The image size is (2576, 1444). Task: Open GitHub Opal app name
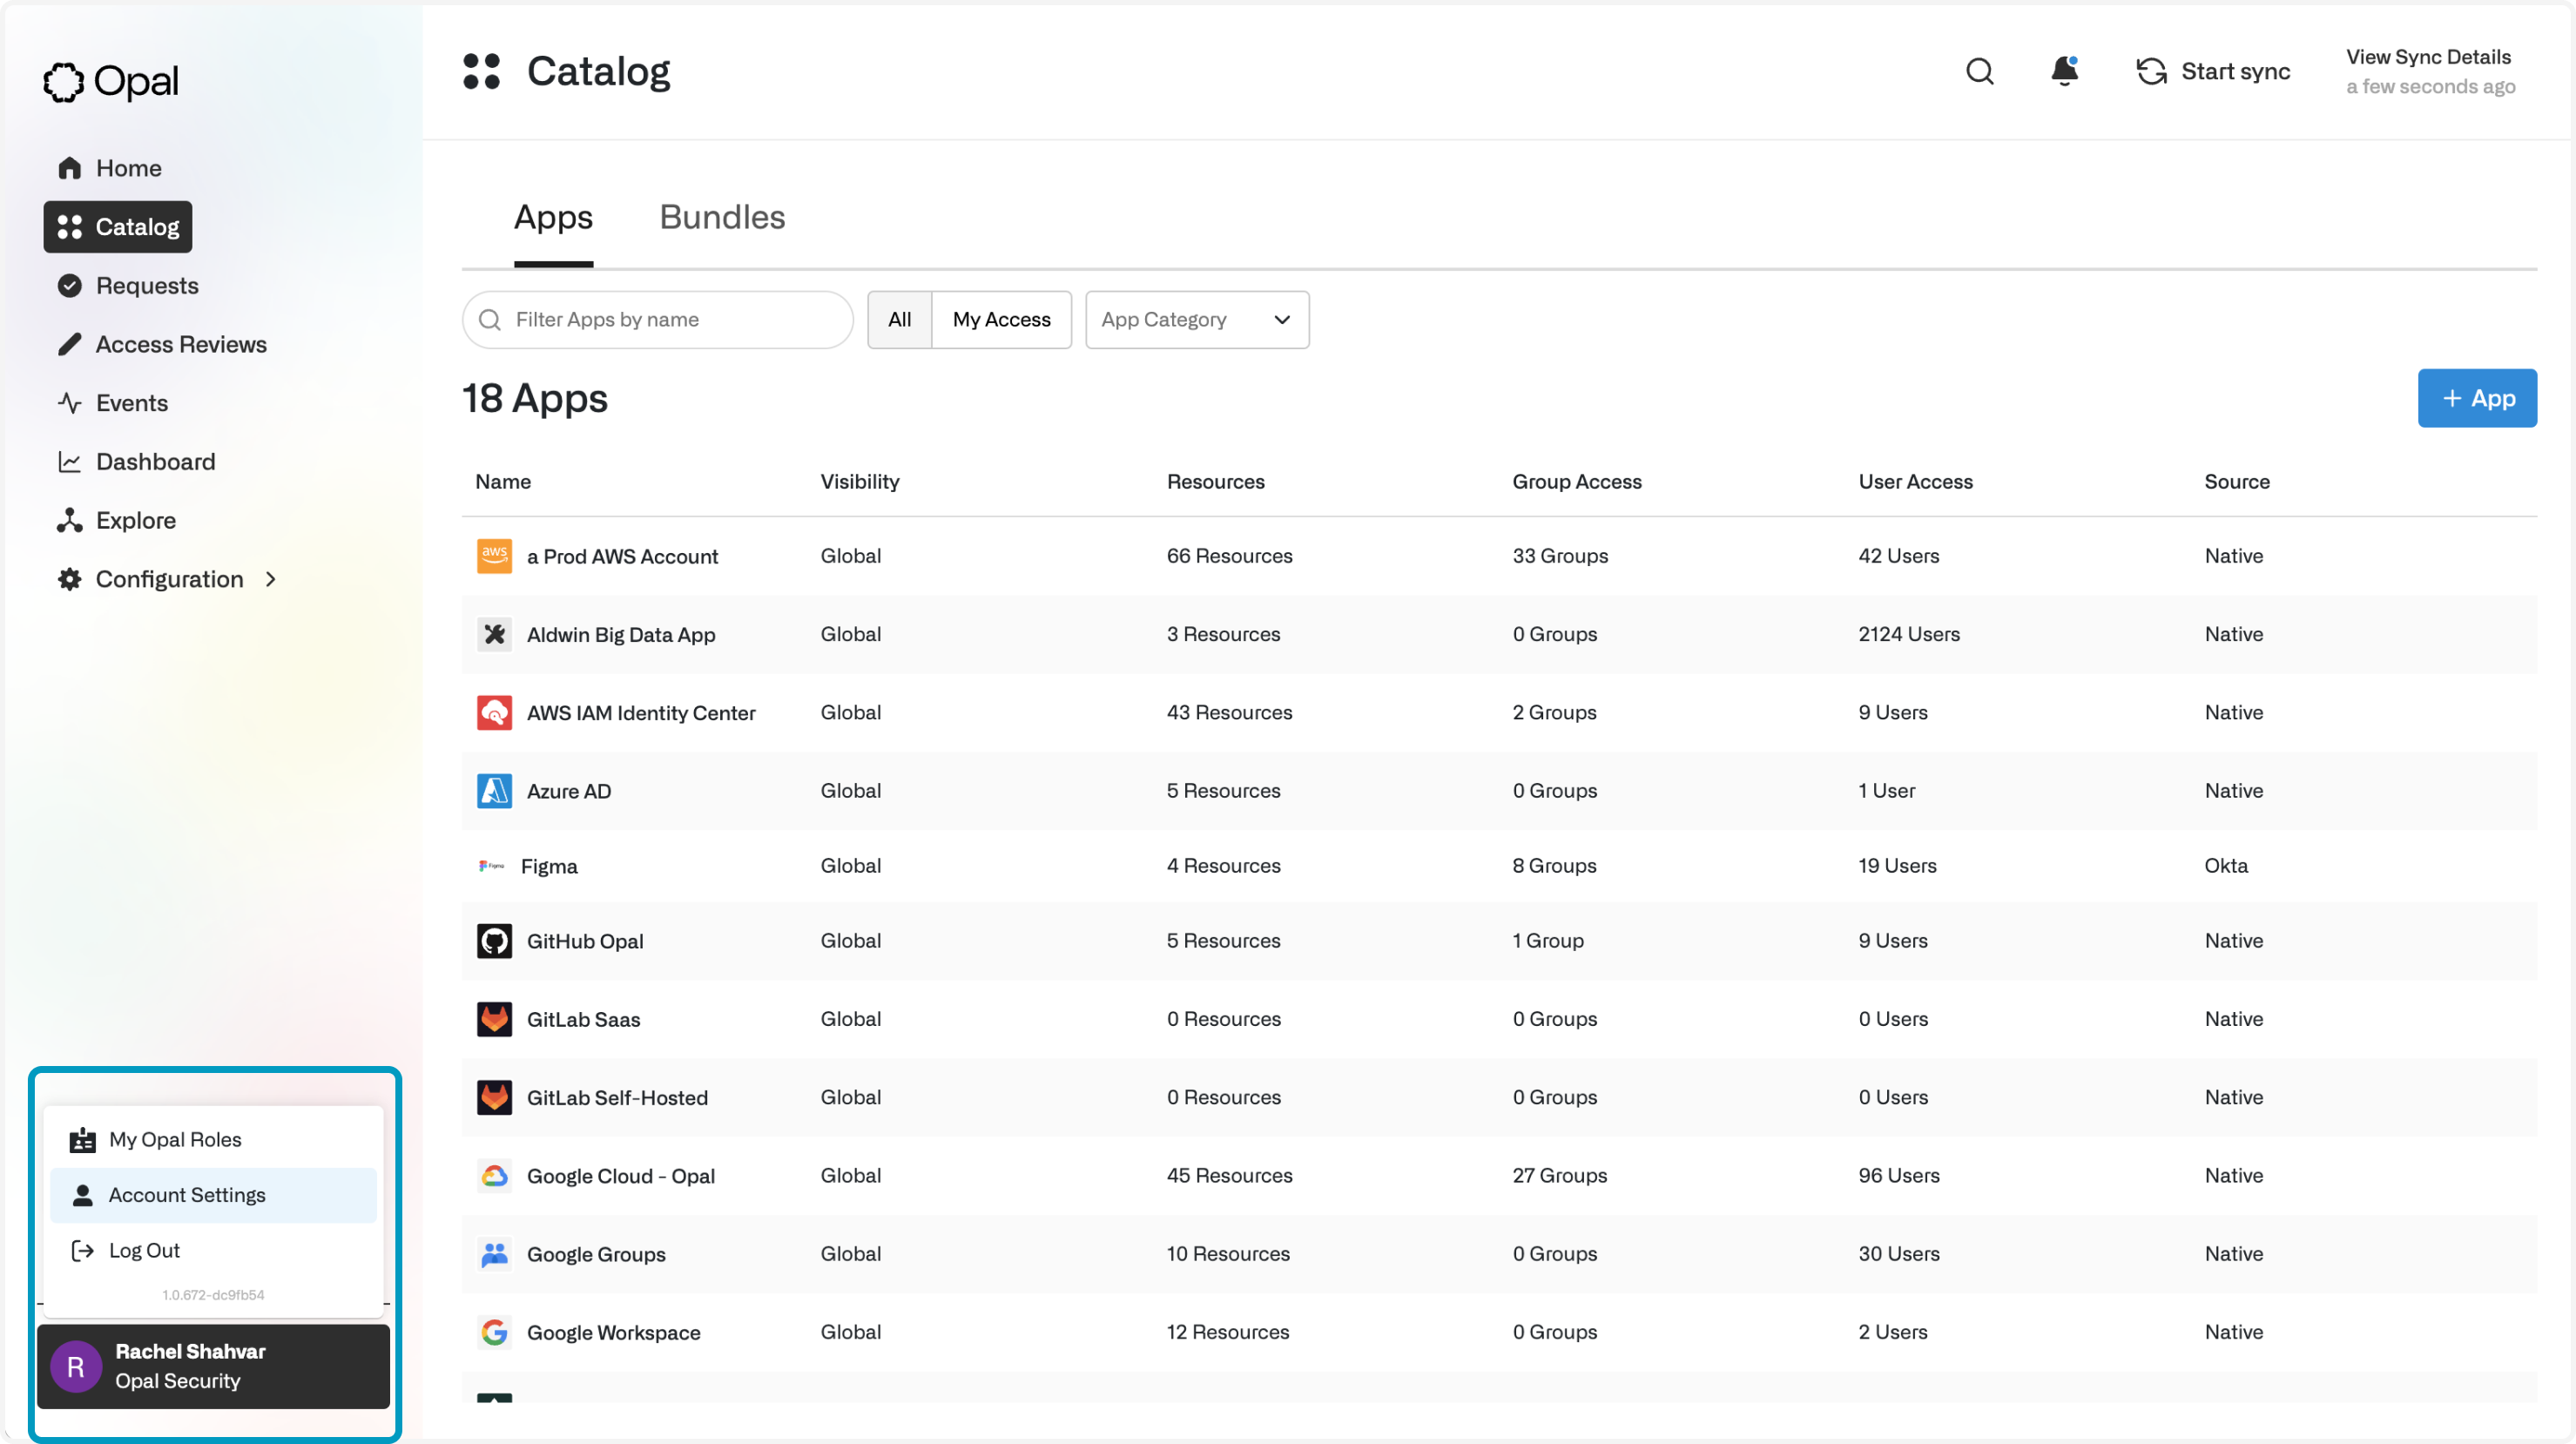[585, 941]
